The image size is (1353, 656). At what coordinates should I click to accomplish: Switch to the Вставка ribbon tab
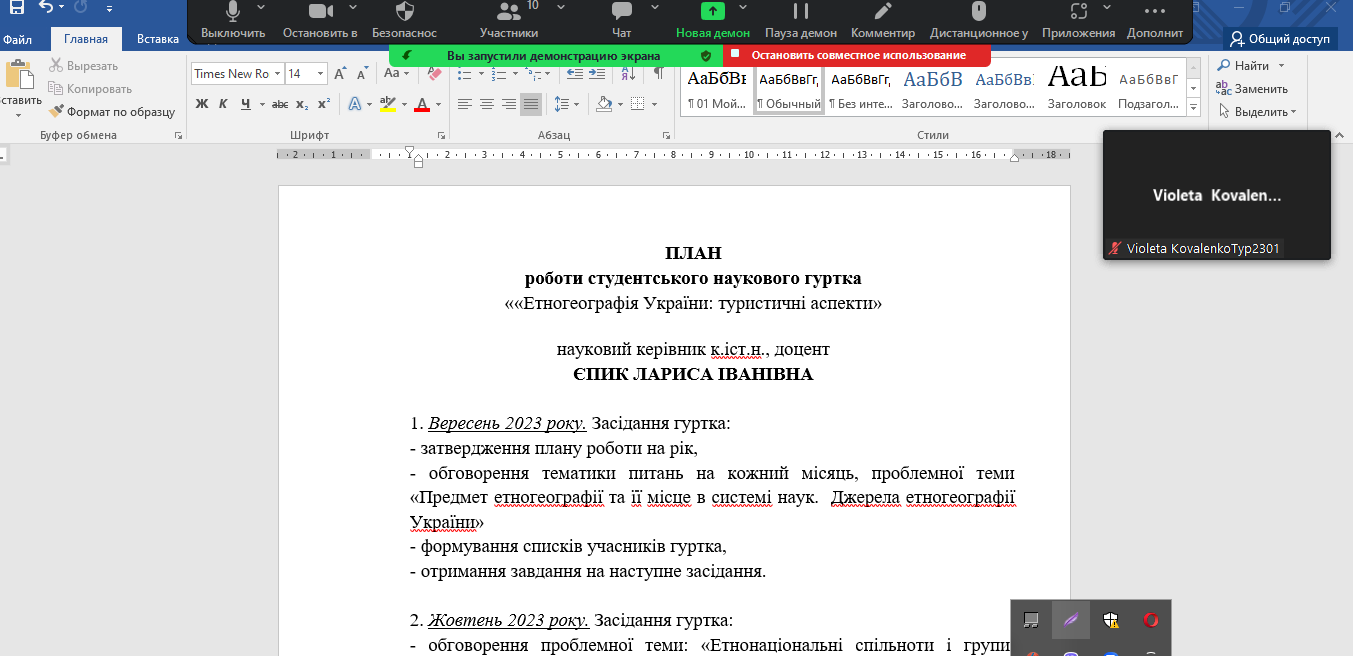(x=157, y=40)
